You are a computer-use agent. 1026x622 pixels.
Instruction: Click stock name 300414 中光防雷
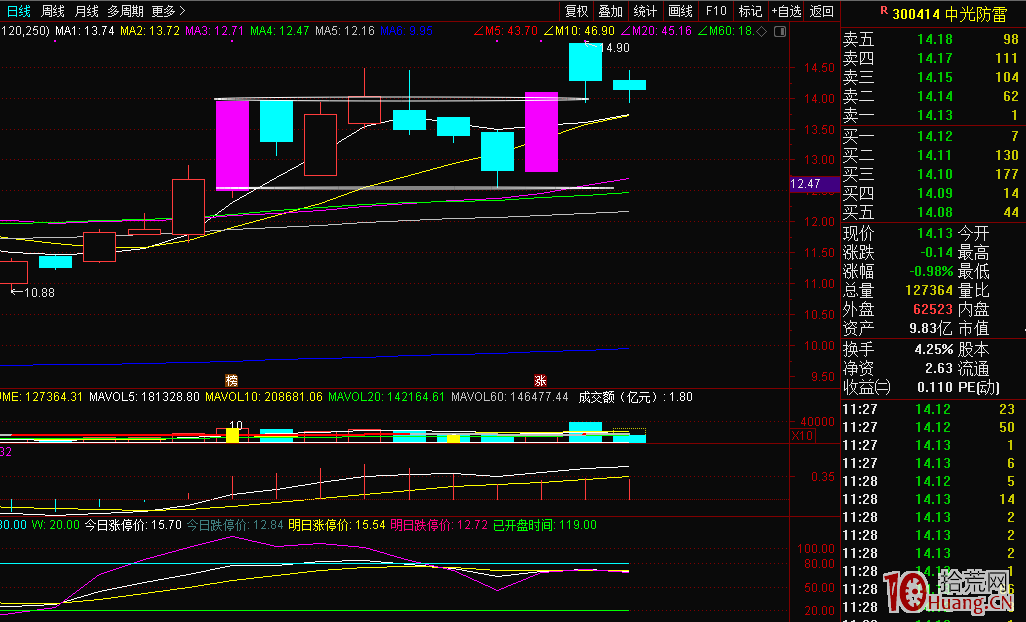pyautogui.click(x=946, y=12)
